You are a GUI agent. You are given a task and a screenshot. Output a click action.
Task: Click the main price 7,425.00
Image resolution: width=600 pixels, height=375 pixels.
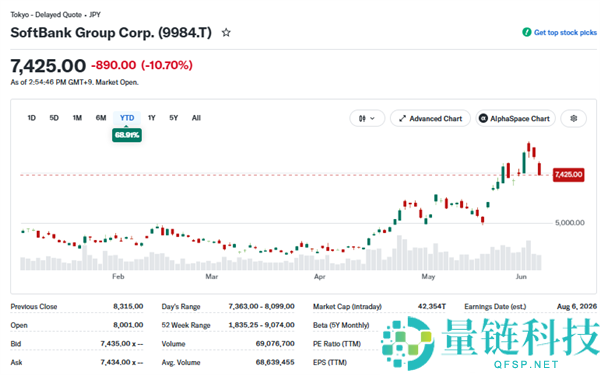point(48,66)
